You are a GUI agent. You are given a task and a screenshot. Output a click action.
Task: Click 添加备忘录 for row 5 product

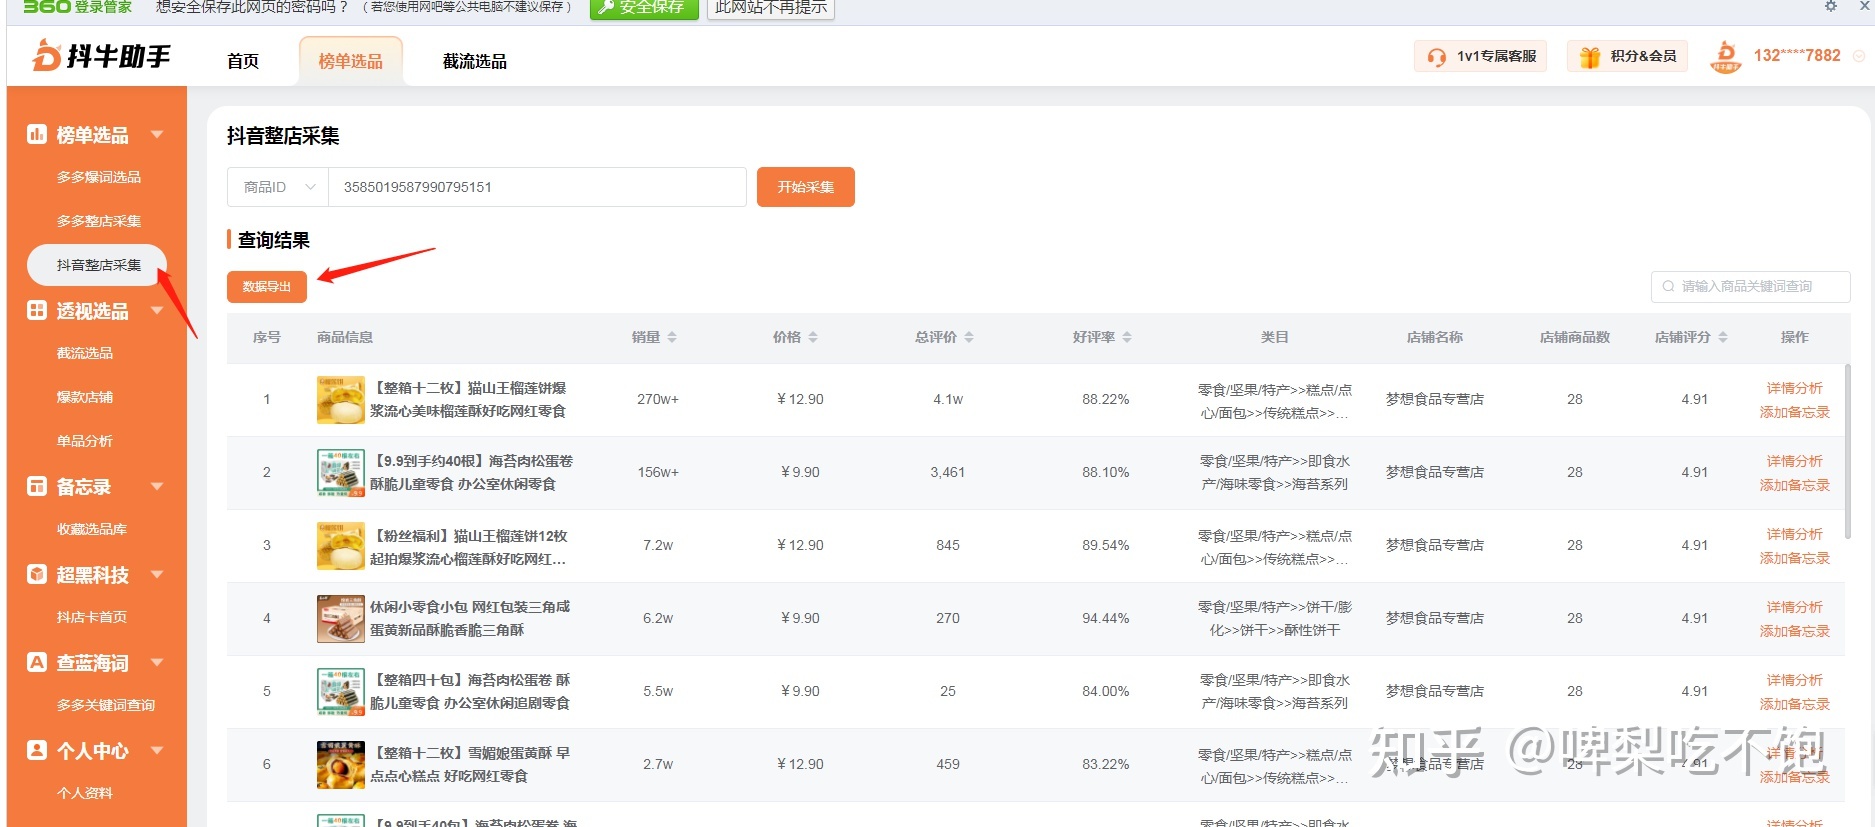1795,704
